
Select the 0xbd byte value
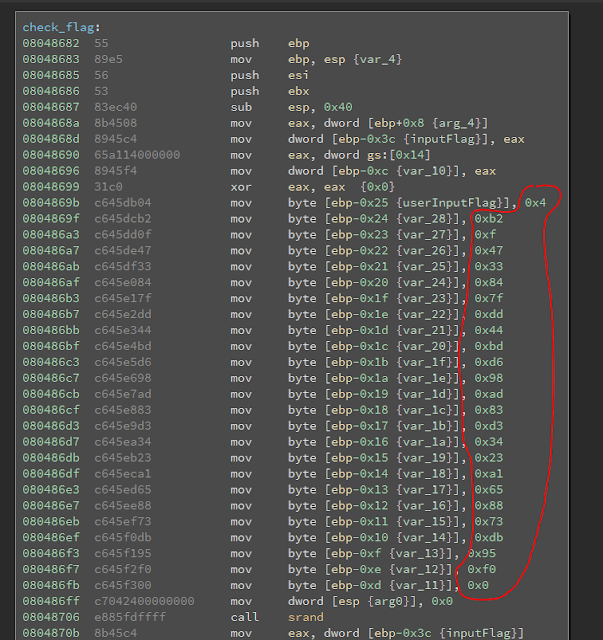click(489, 346)
